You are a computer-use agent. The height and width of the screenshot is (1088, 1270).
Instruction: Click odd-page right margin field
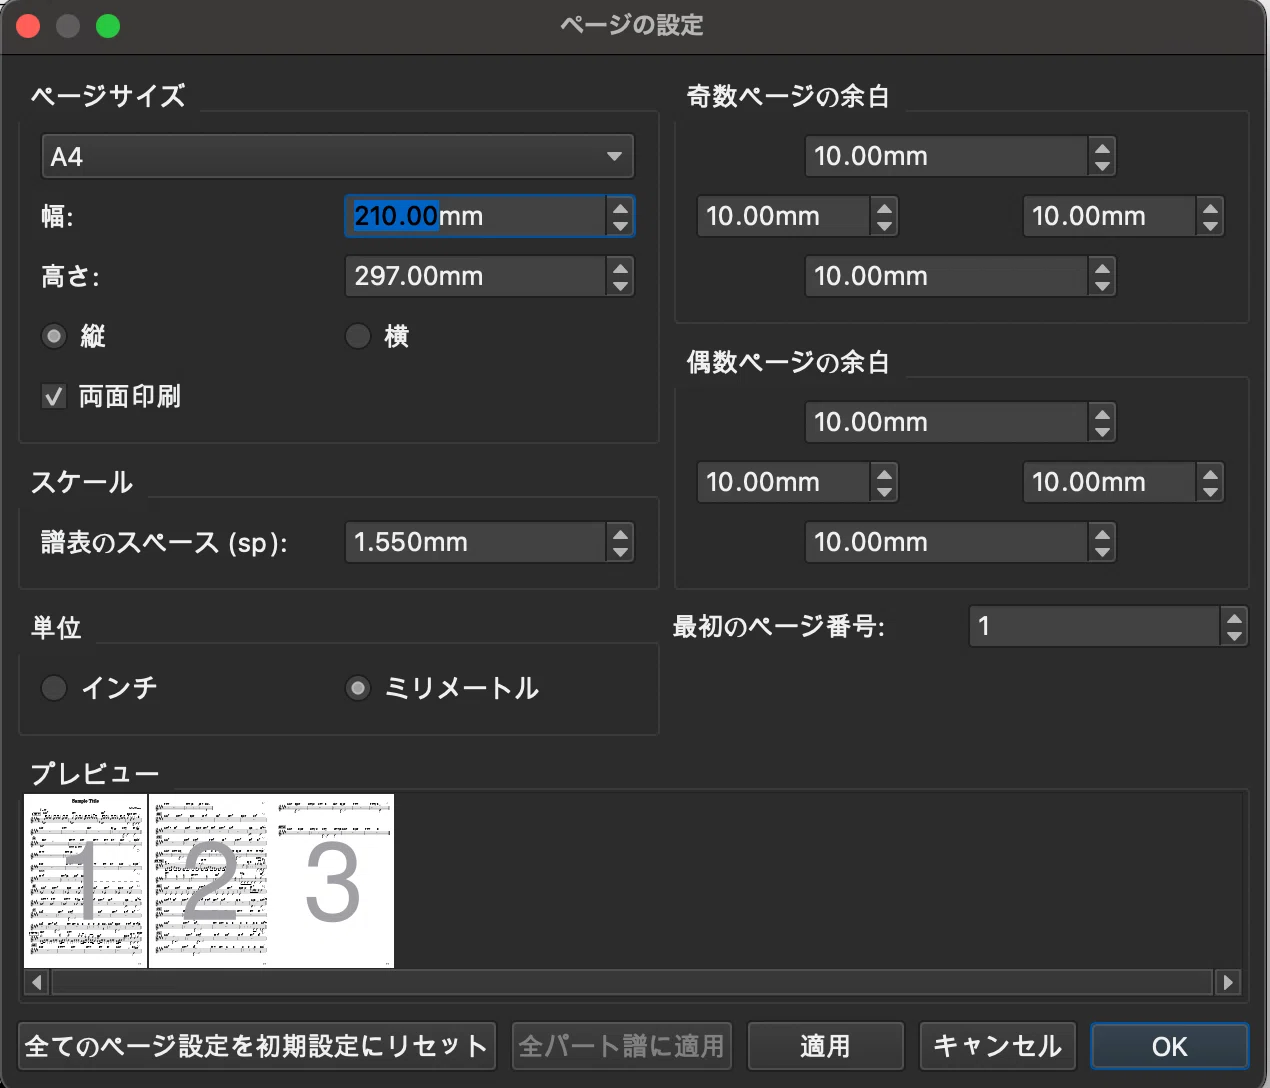(x=1109, y=216)
